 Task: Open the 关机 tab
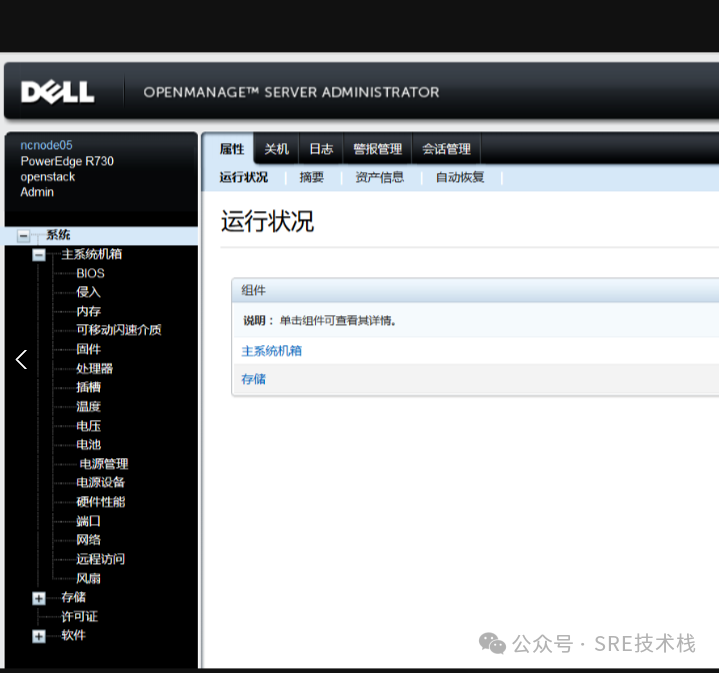[x=277, y=149]
